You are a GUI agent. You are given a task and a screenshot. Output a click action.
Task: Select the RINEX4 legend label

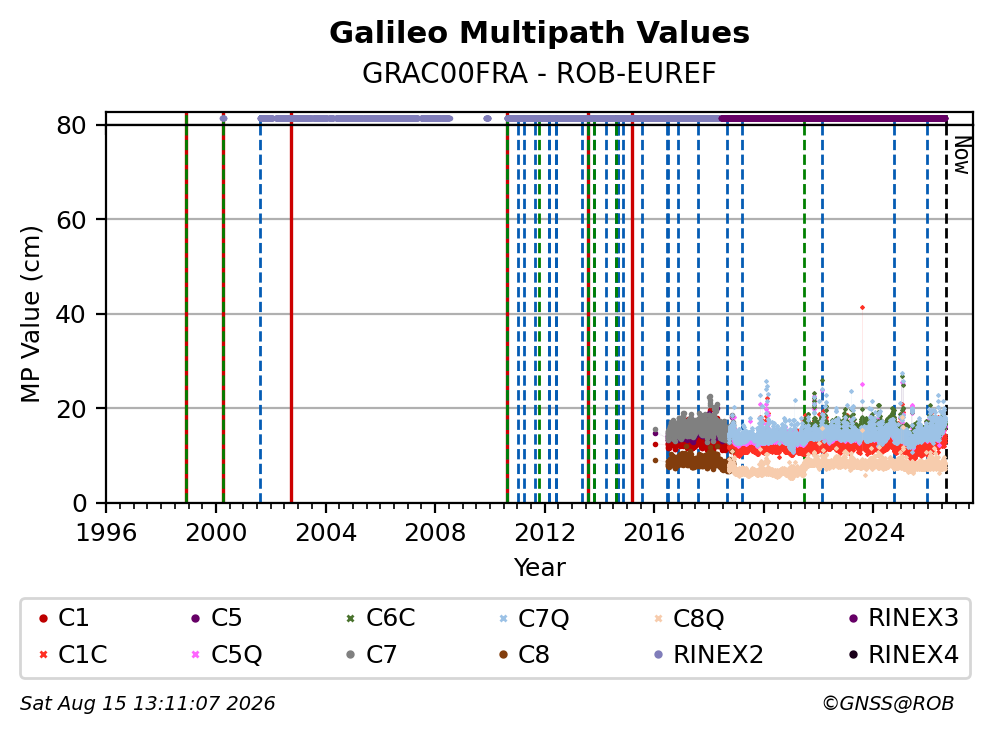[914, 654]
